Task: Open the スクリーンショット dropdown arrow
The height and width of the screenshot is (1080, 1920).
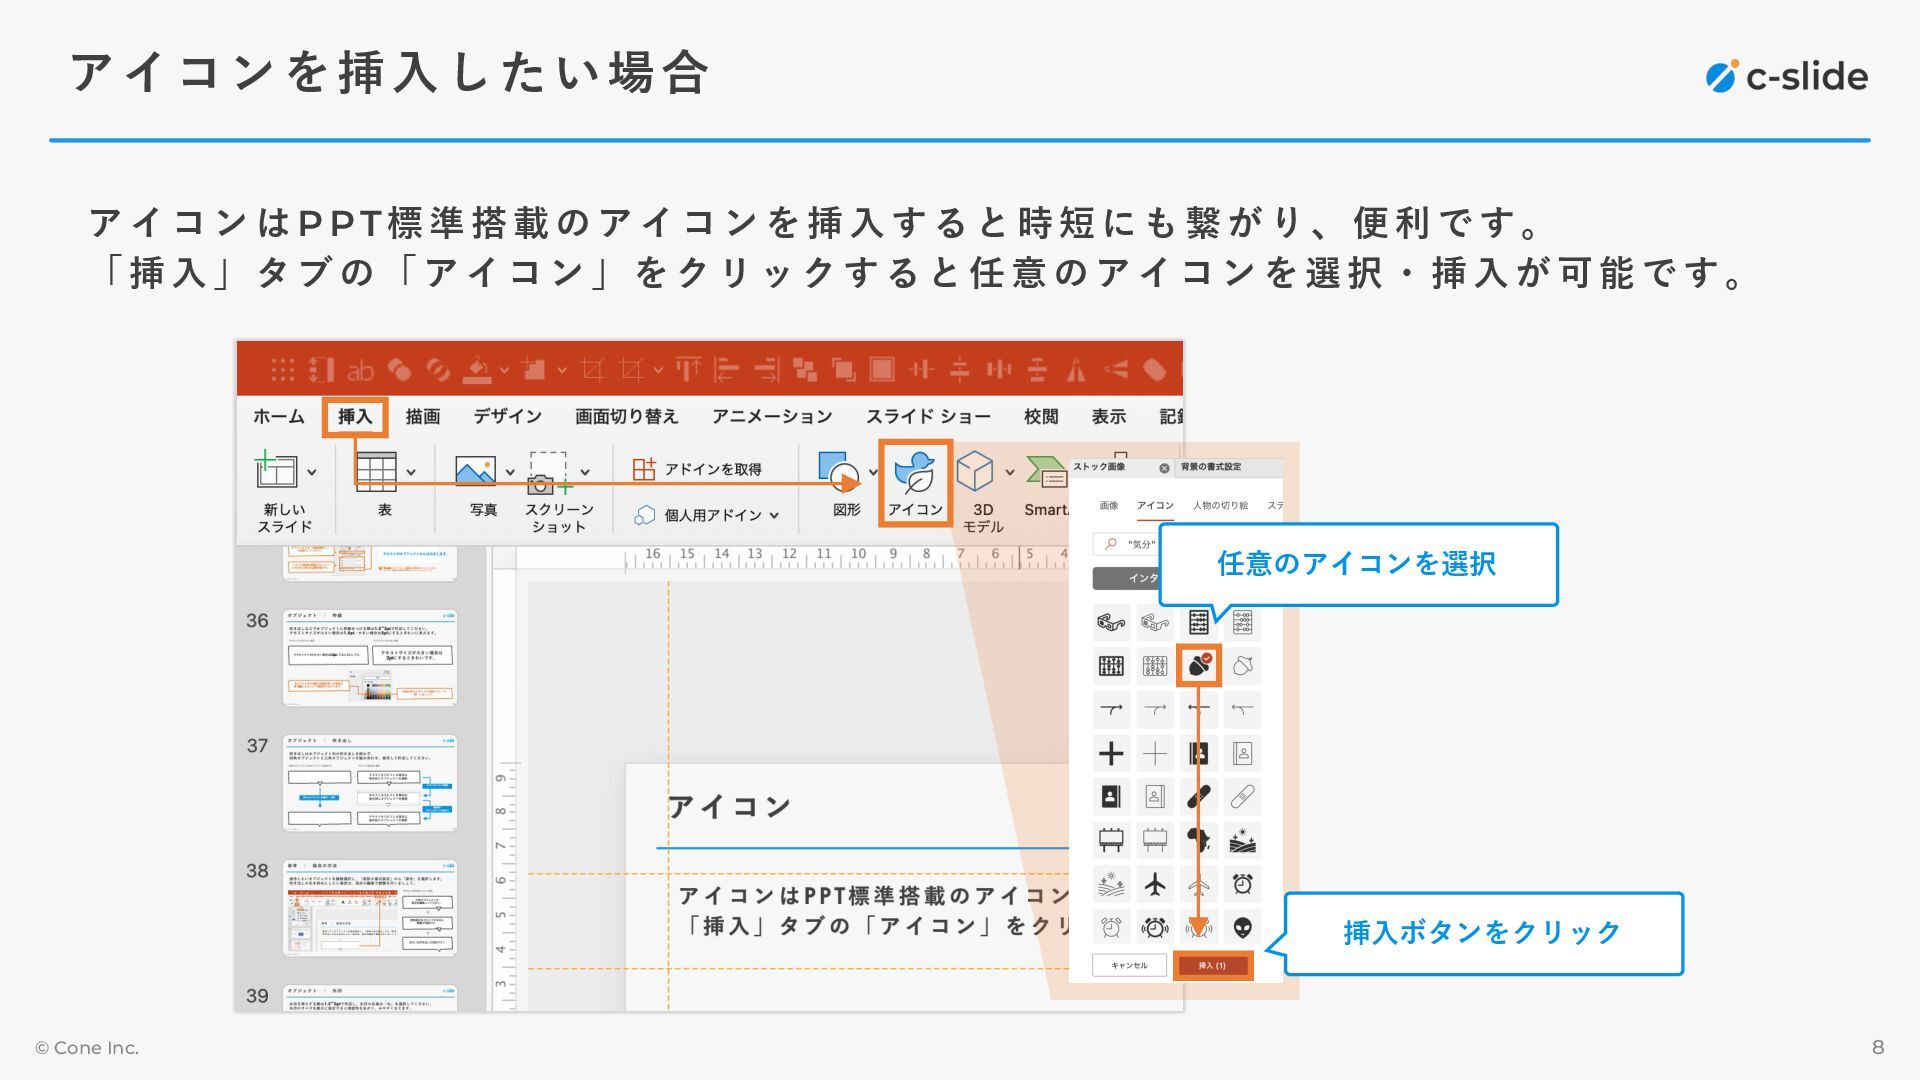Action: click(585, 472)
